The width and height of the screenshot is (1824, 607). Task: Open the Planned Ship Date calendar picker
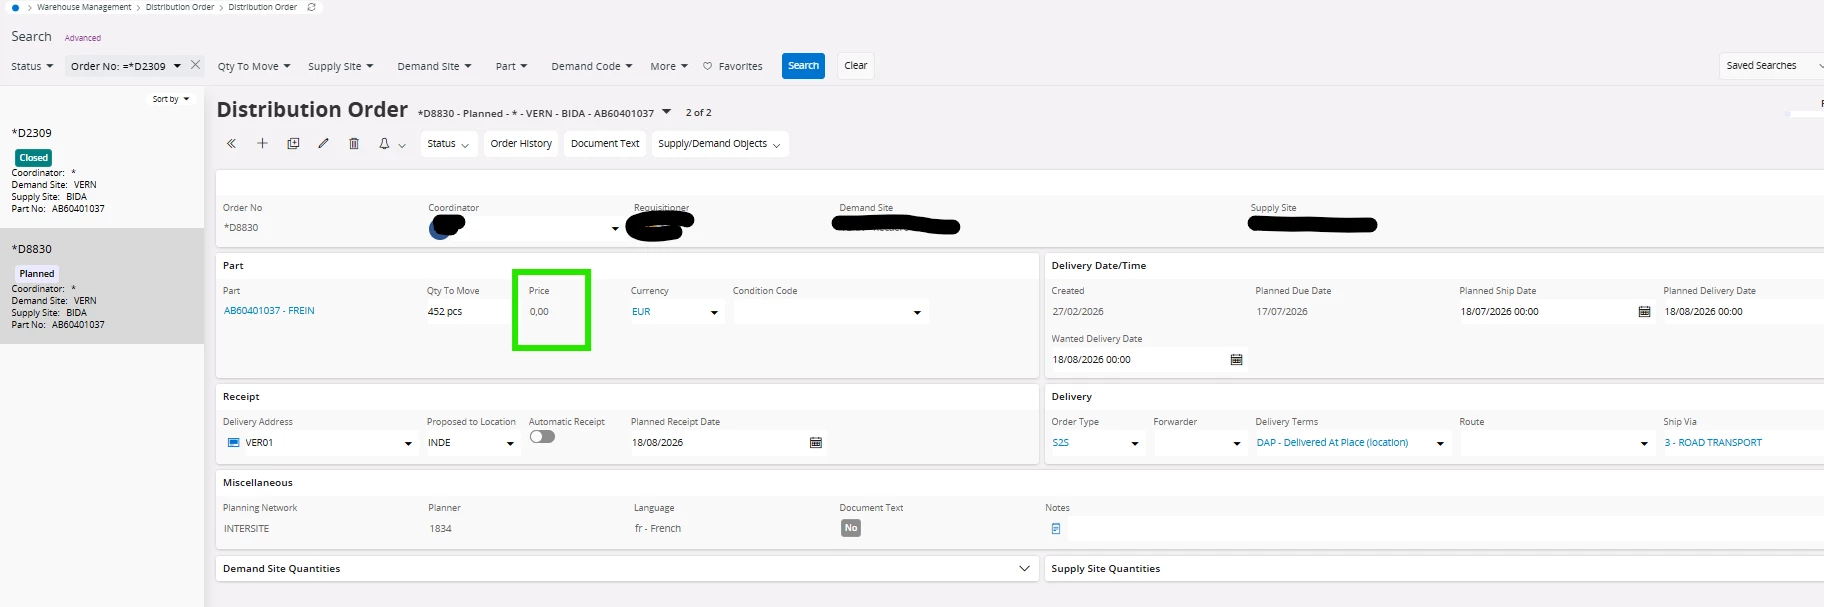(x=1644, y=312)
